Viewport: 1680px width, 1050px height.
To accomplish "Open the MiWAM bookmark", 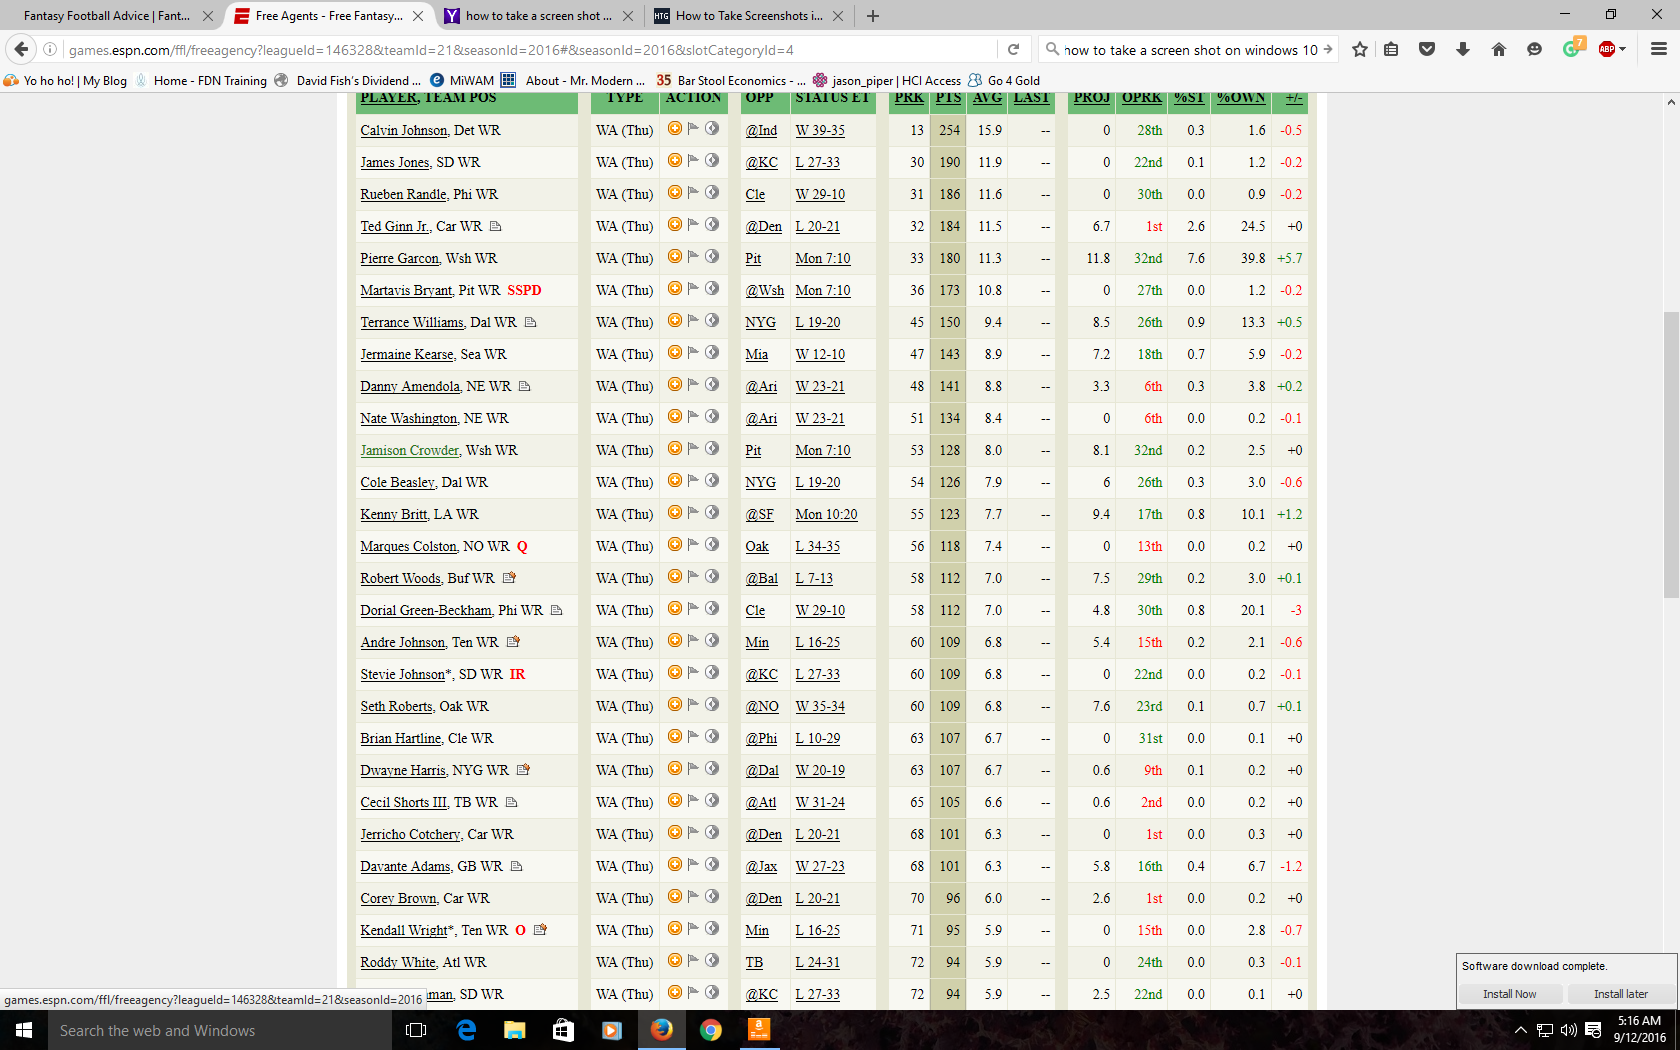I will [462, 80].
